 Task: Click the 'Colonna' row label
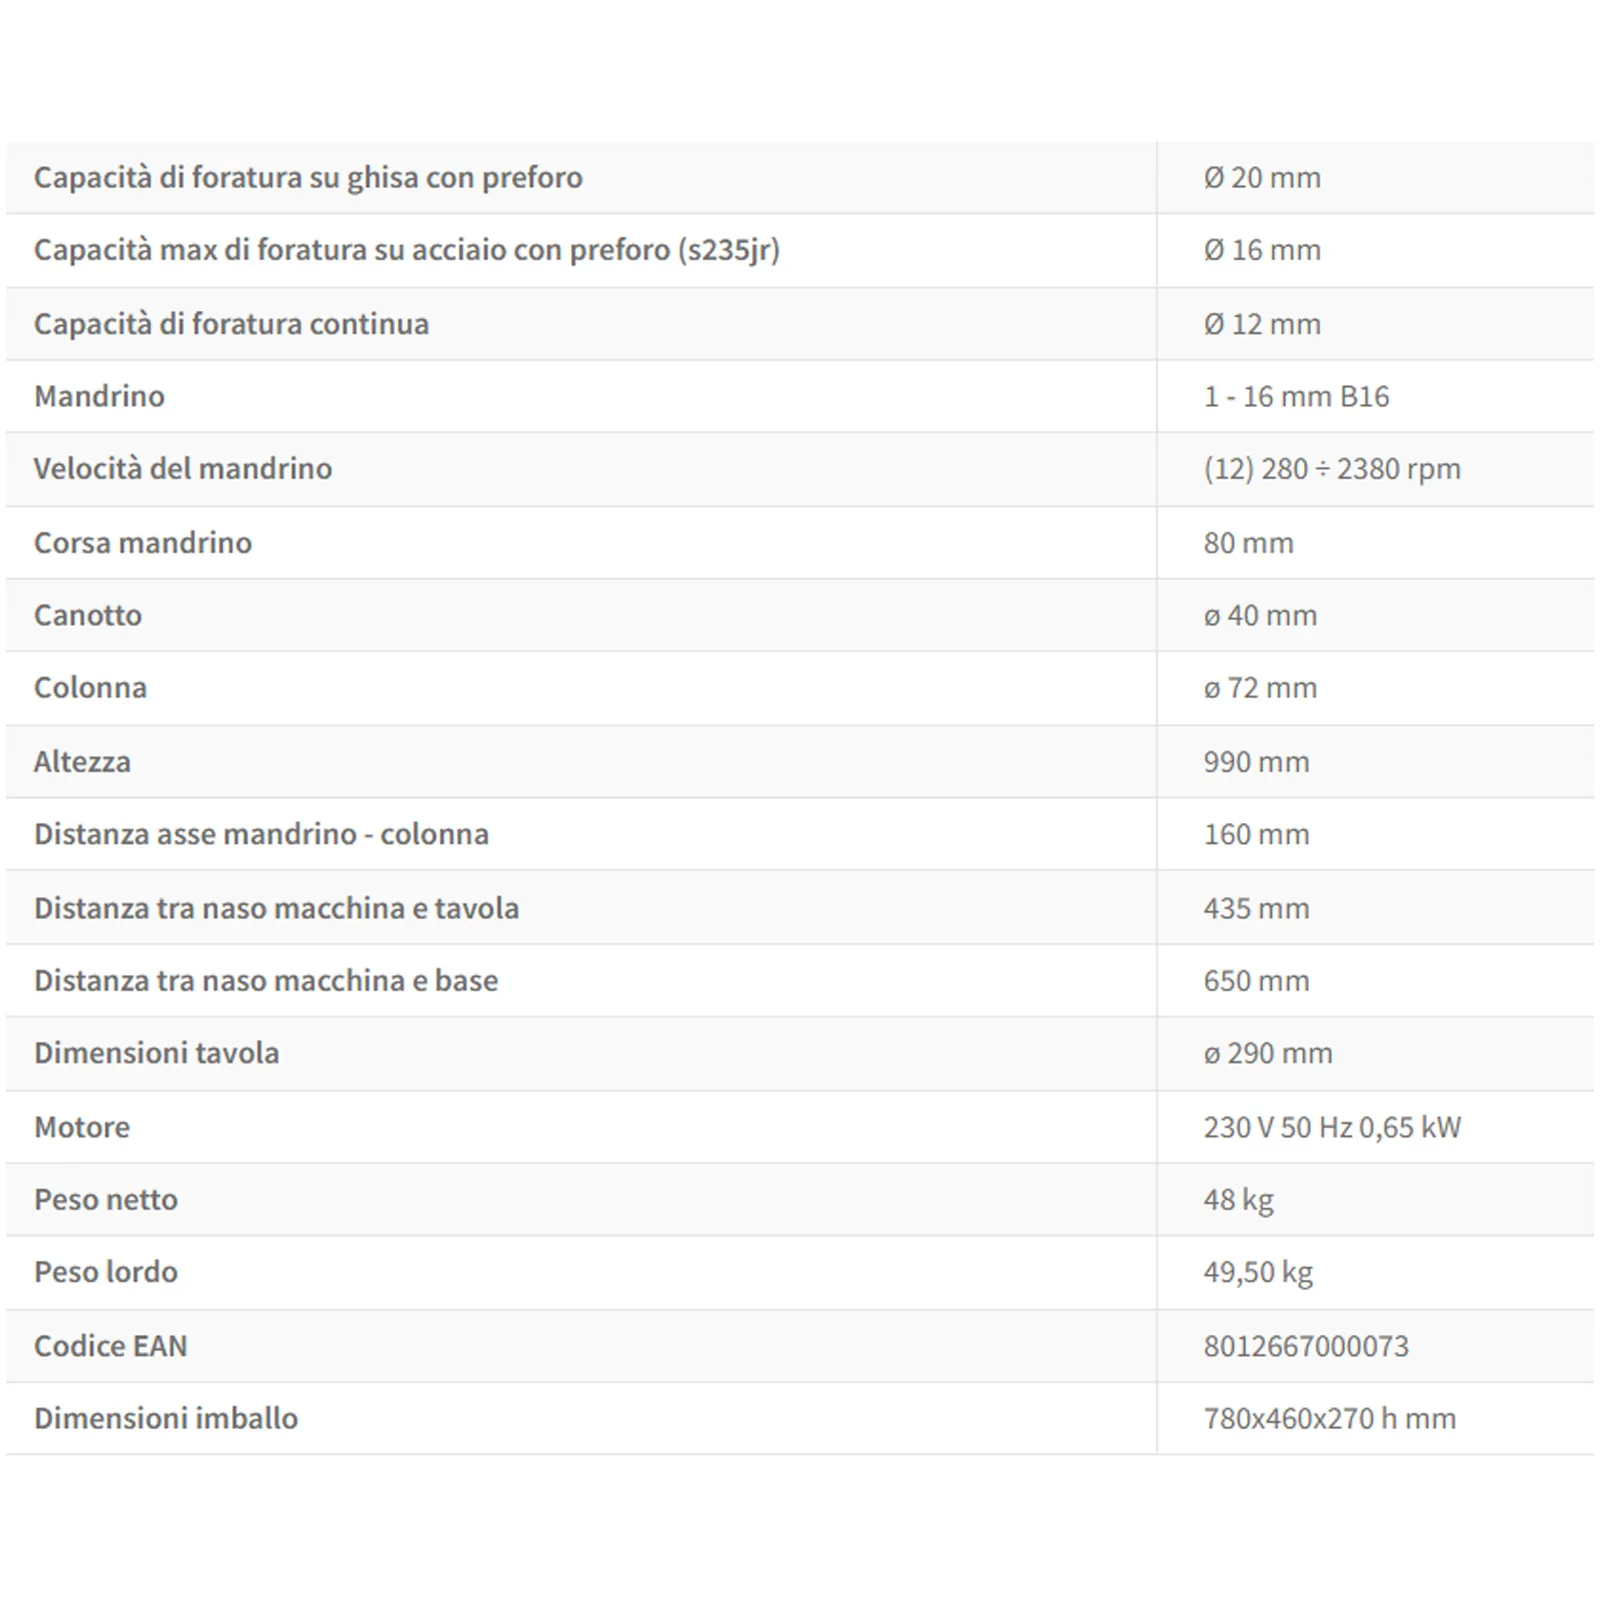(x=90, y=687)
